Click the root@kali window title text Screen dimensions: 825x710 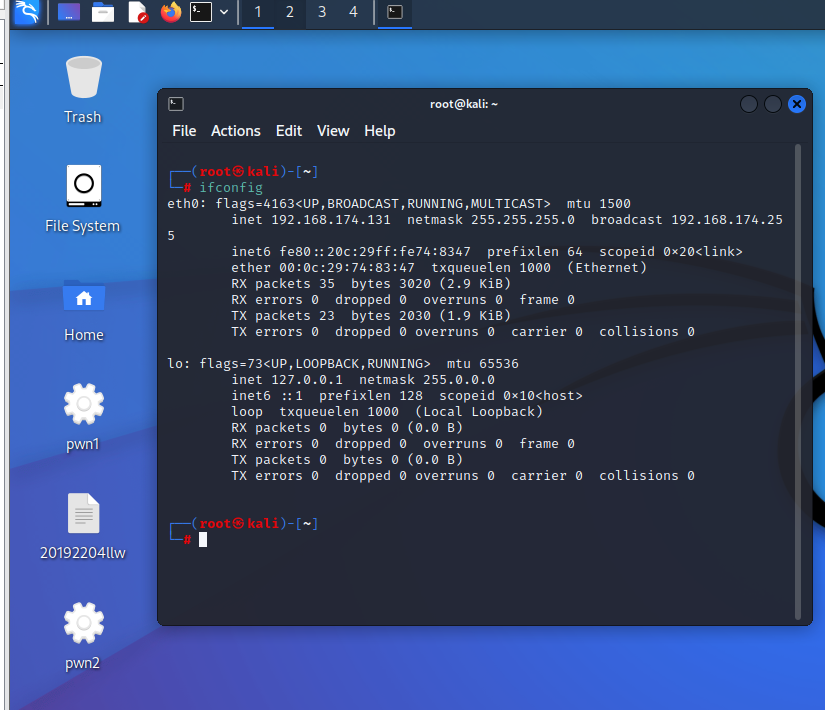point(464,104)
